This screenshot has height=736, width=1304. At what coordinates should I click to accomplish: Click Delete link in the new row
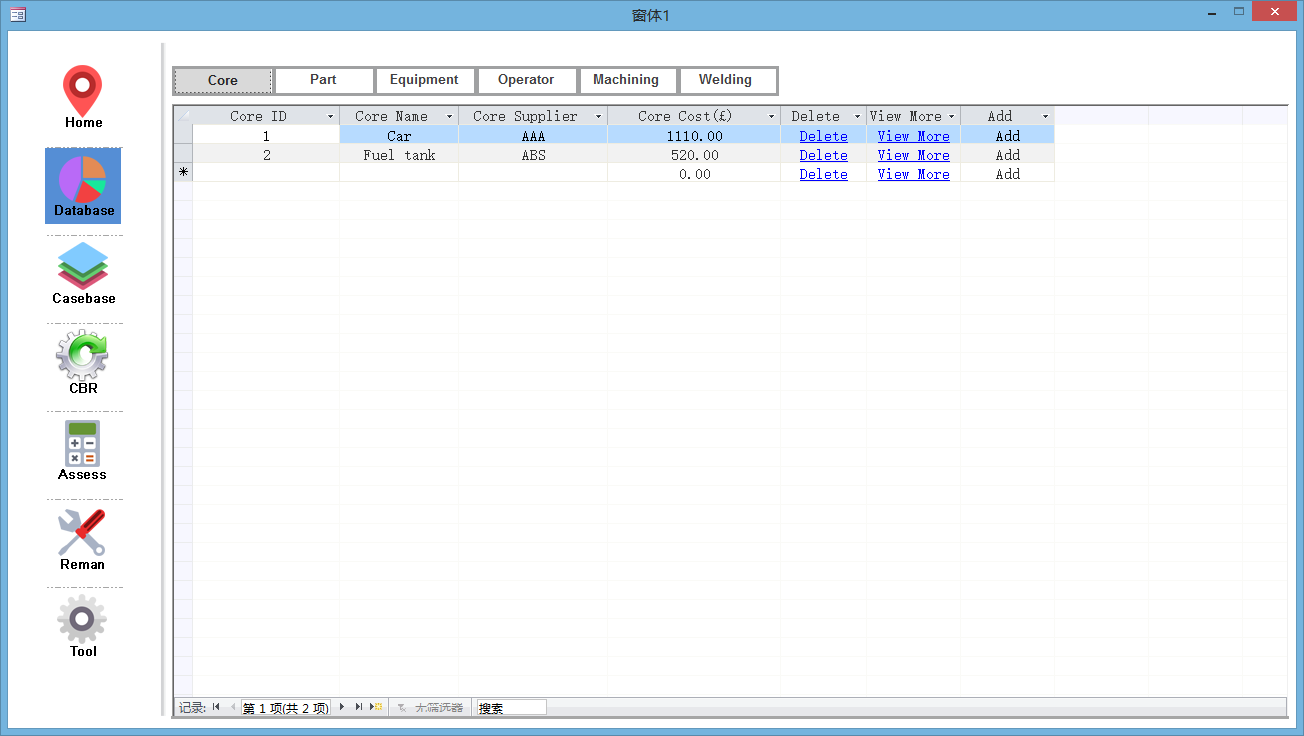823,174
